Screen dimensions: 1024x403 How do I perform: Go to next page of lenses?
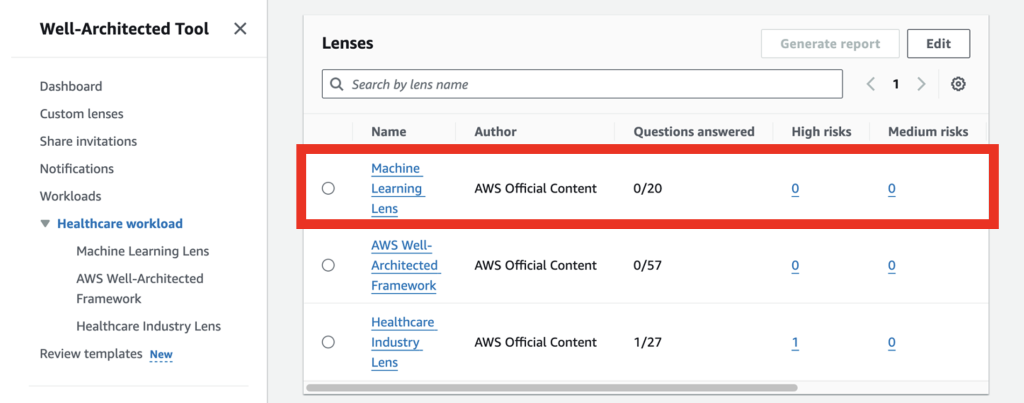click(921, 84)
